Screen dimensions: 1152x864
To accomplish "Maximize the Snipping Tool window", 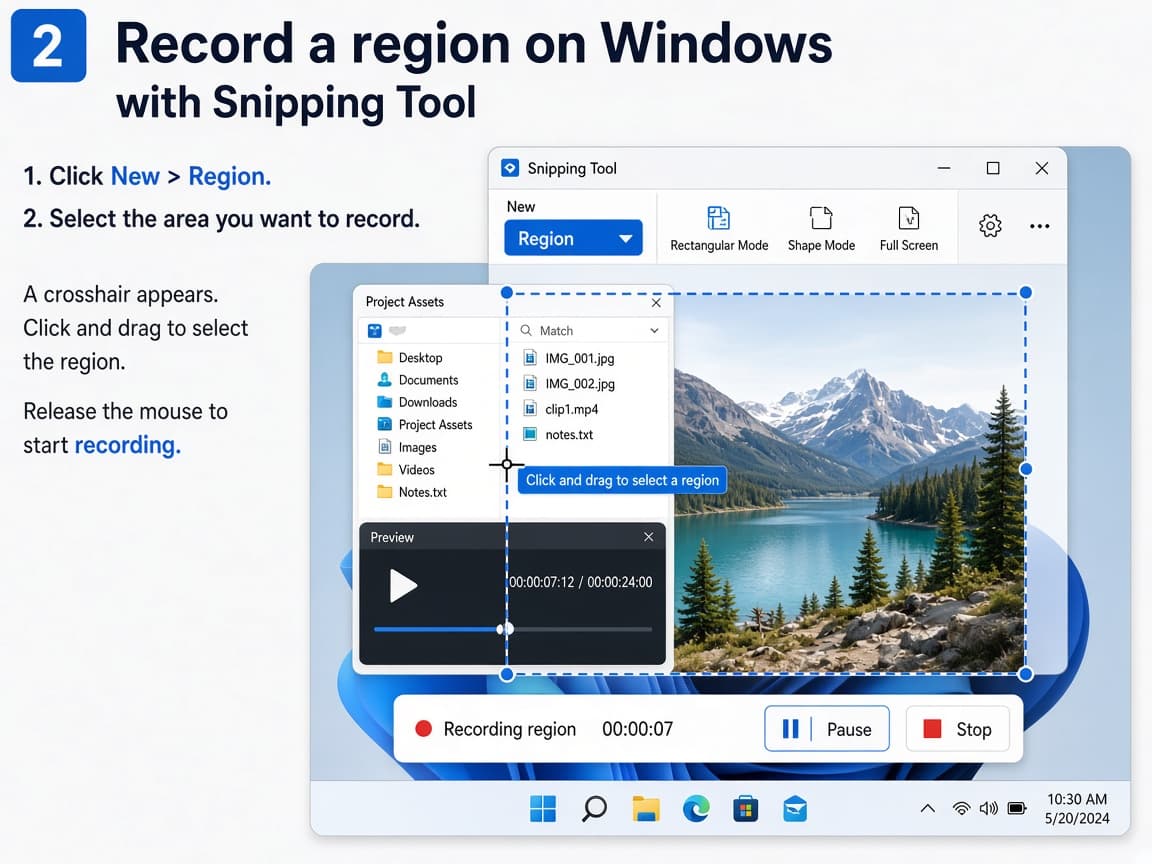I will point(993,168).
